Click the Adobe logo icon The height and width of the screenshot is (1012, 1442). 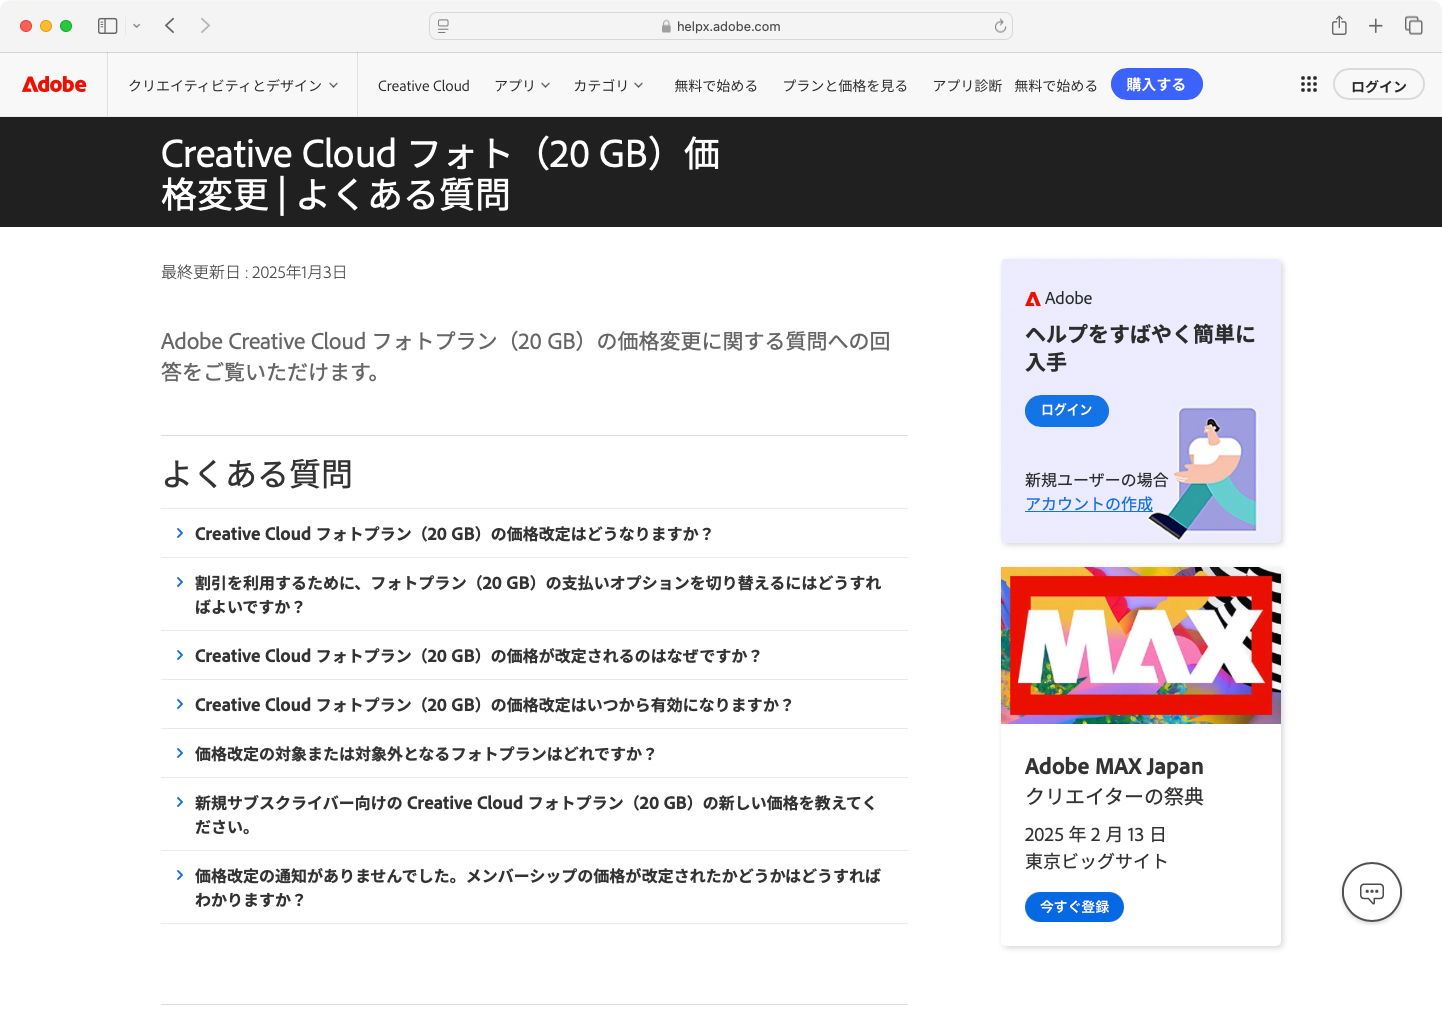[x=53, y=84]
